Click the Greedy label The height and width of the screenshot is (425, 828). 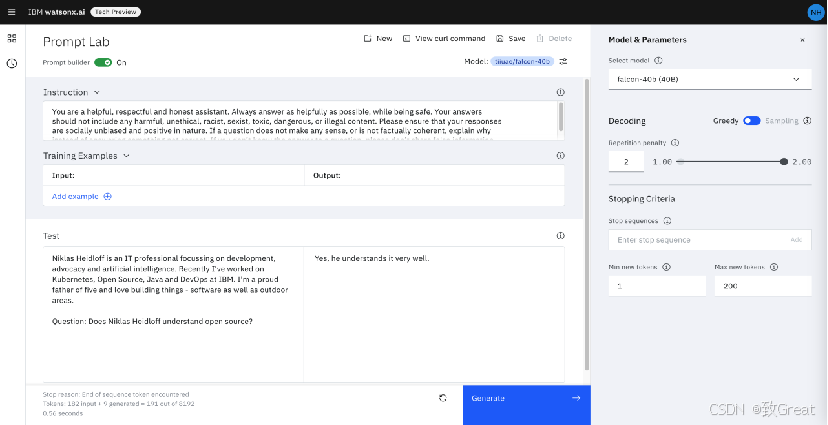(726, 121)
